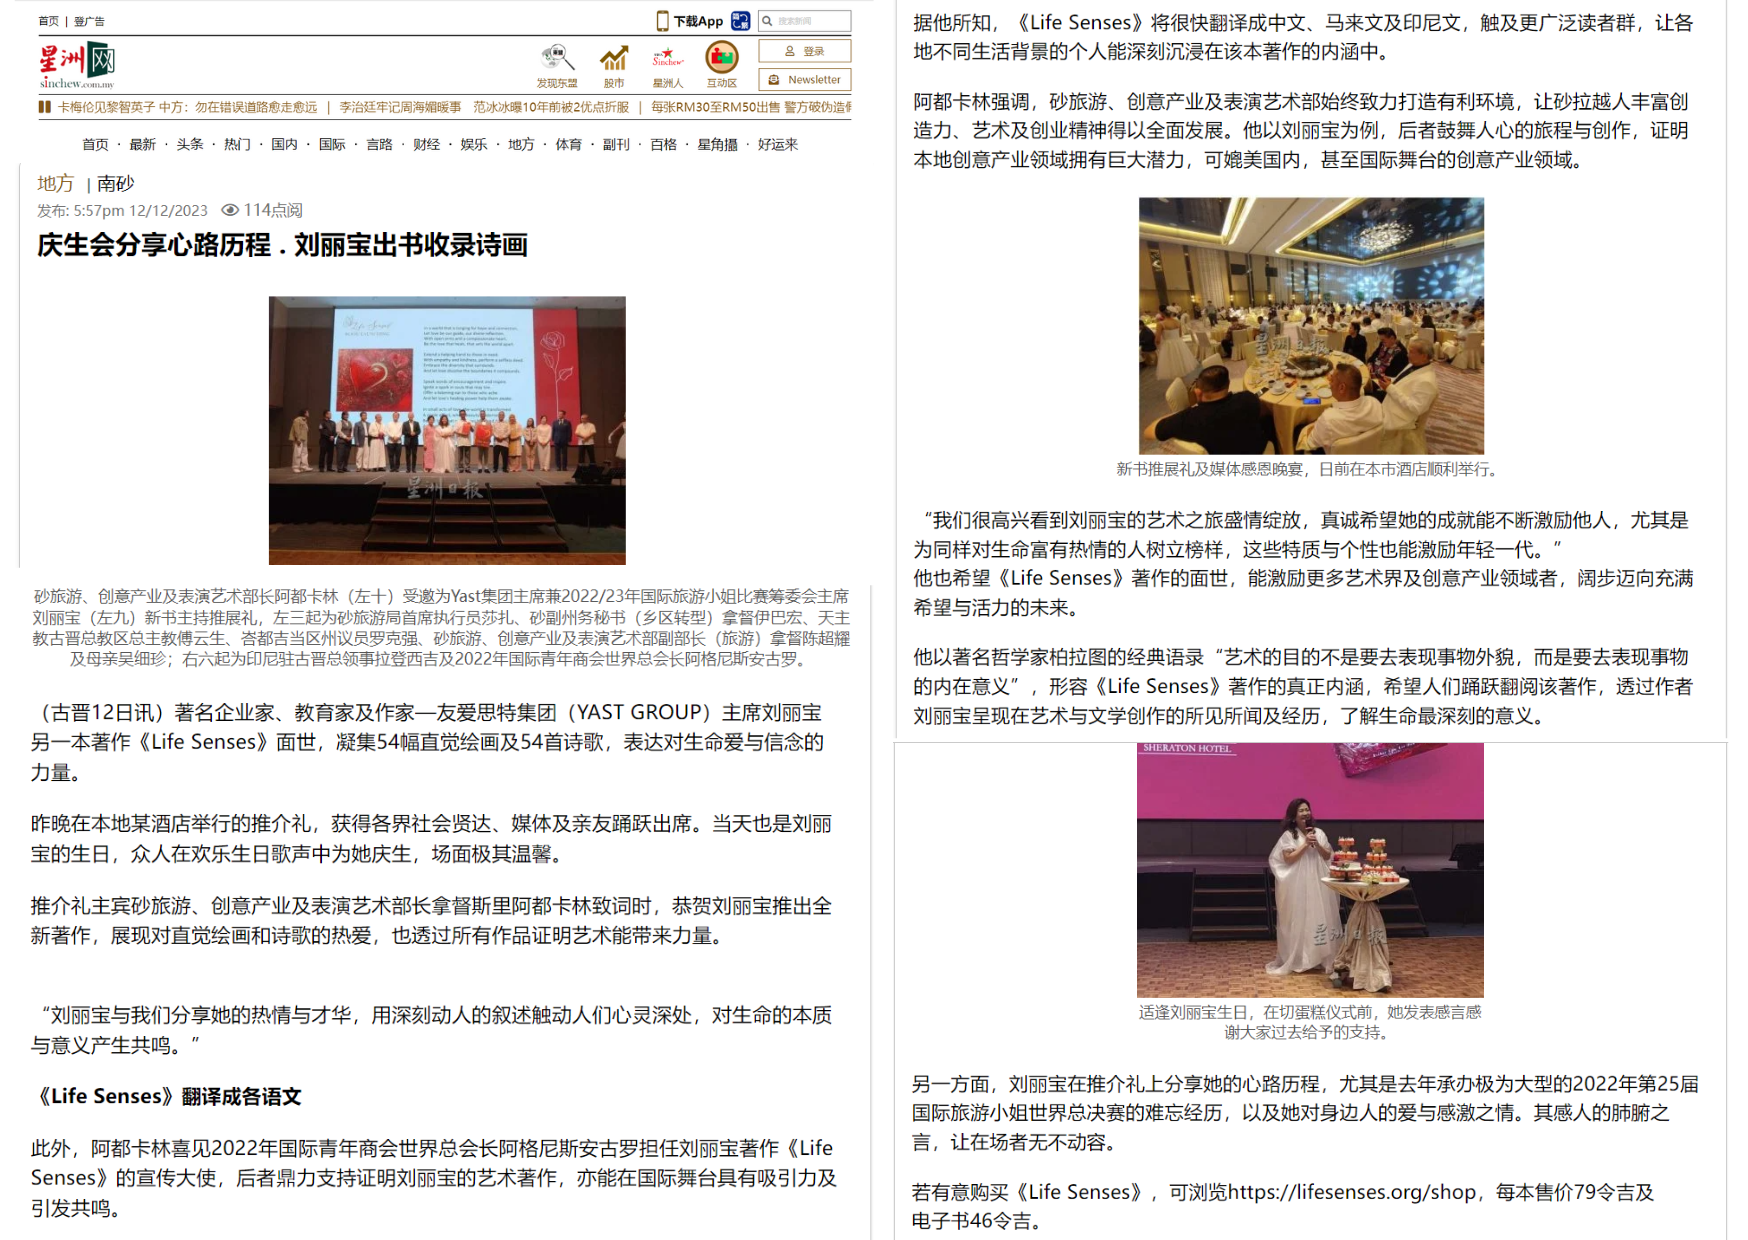Pause the news ticker with pause icon
1748x1240 pixels.
(44, 107)
